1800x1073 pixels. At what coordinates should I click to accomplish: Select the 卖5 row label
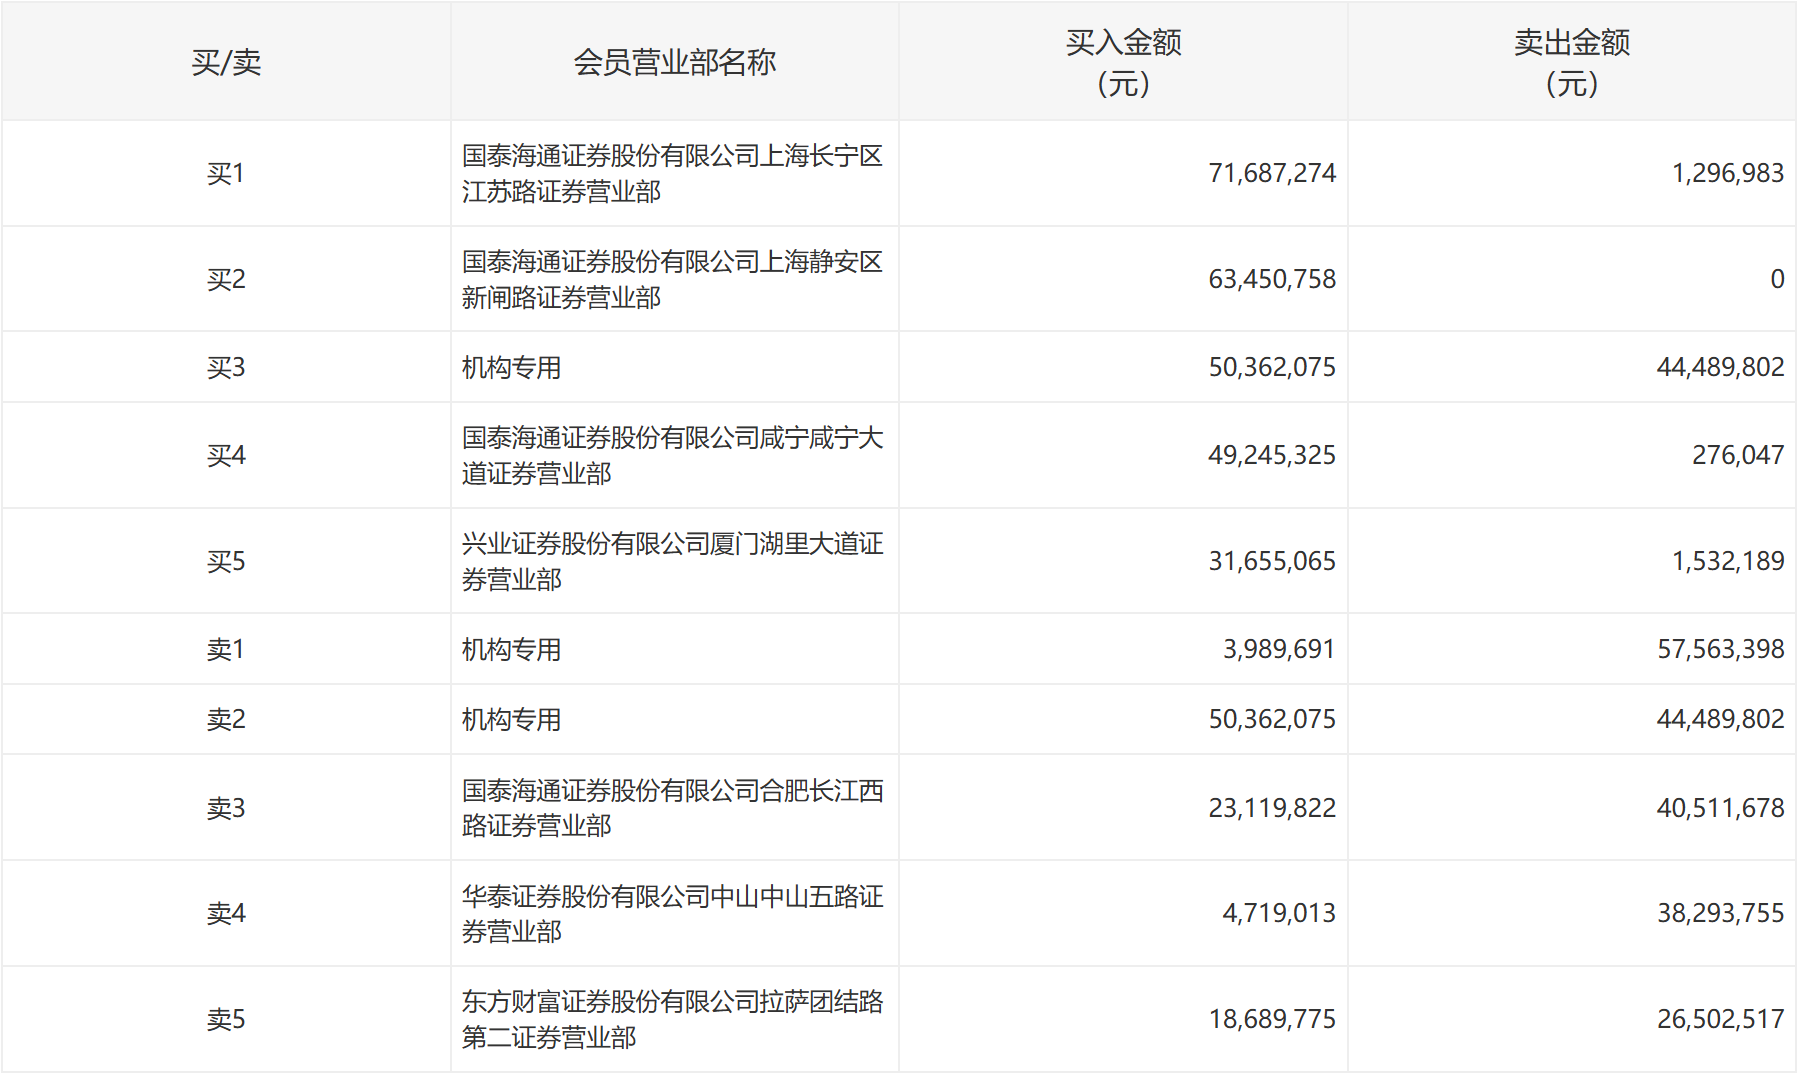pos(226,1019)
